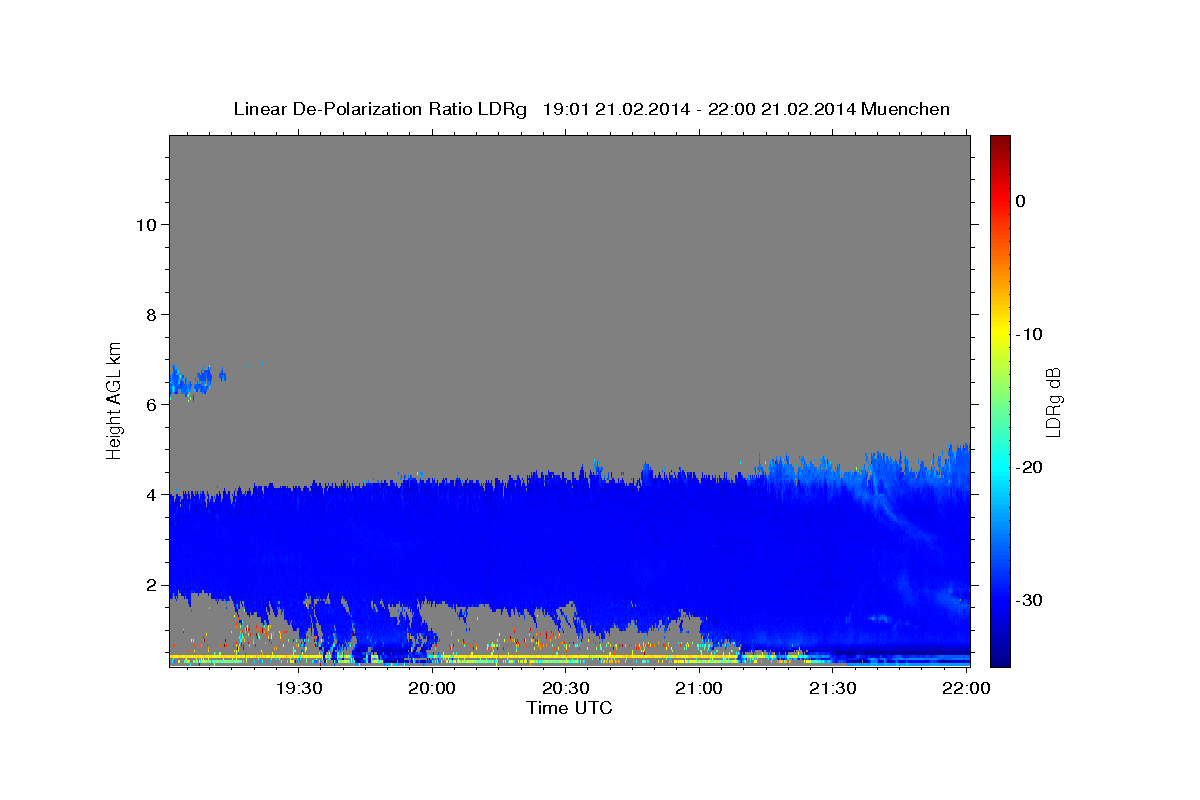Click the height axis label '4'
The height and width of the screenshot is (800, 1200).
(x=150, y=494)
